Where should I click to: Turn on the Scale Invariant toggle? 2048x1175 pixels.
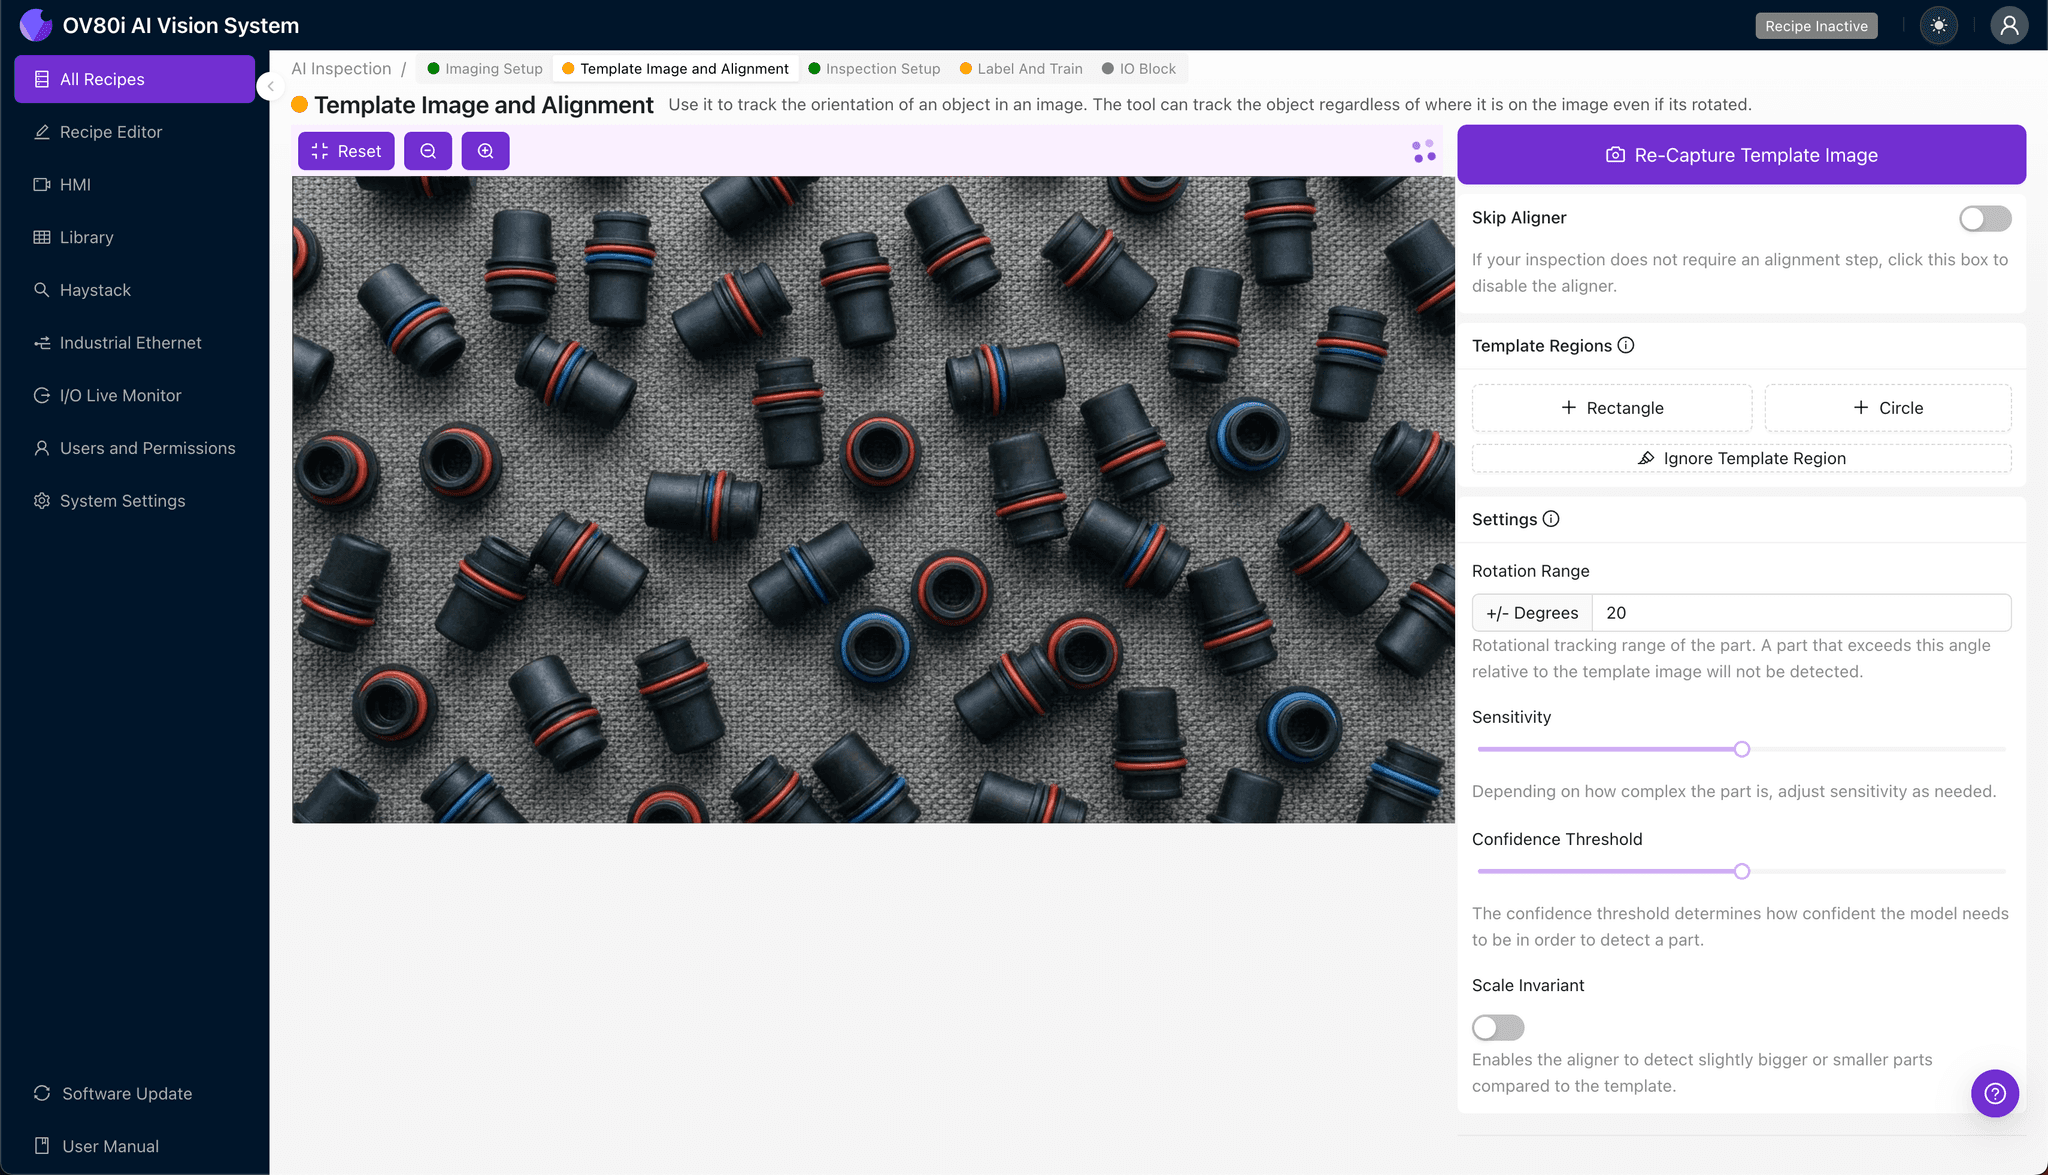click(x=1497, y=1027)
